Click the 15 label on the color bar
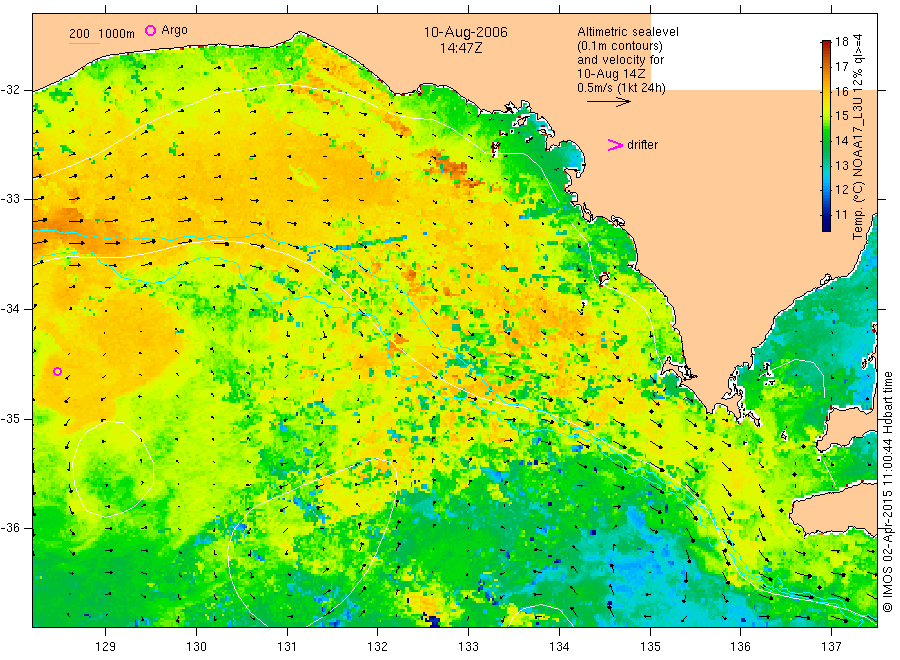900x660 pixels. coord(841,116)
